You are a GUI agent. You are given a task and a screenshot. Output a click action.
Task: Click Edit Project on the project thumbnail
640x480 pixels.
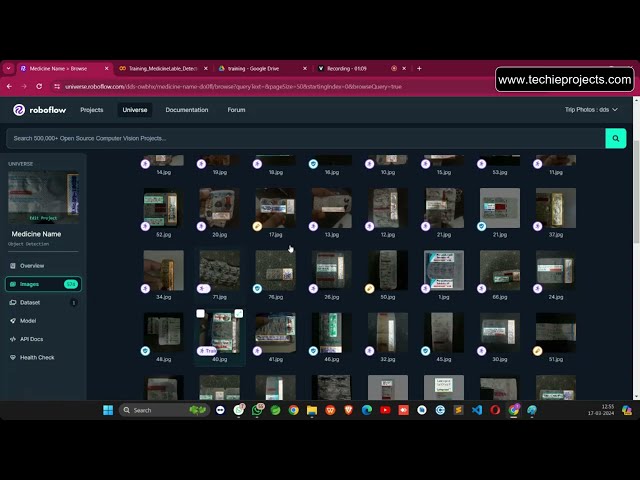coord(43,218)
